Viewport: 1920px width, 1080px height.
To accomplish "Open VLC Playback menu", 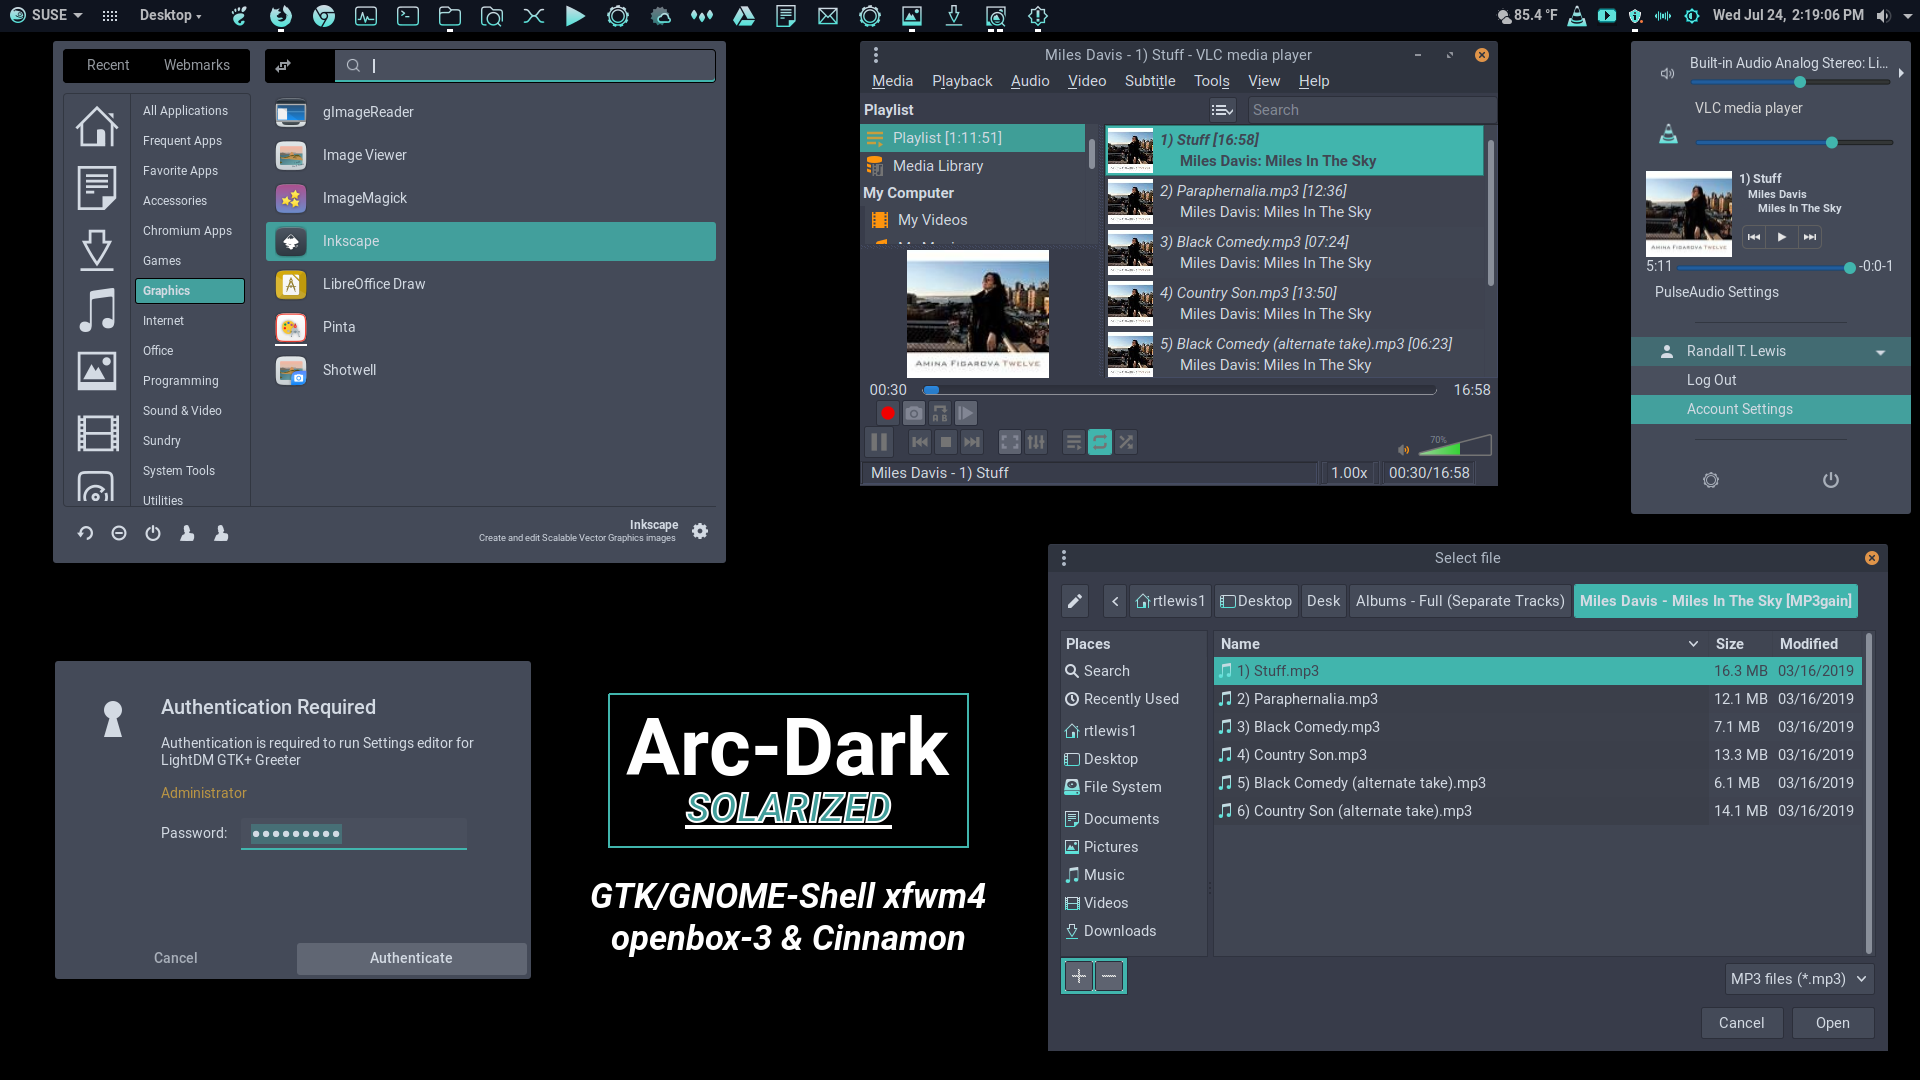I will [962, 81].
